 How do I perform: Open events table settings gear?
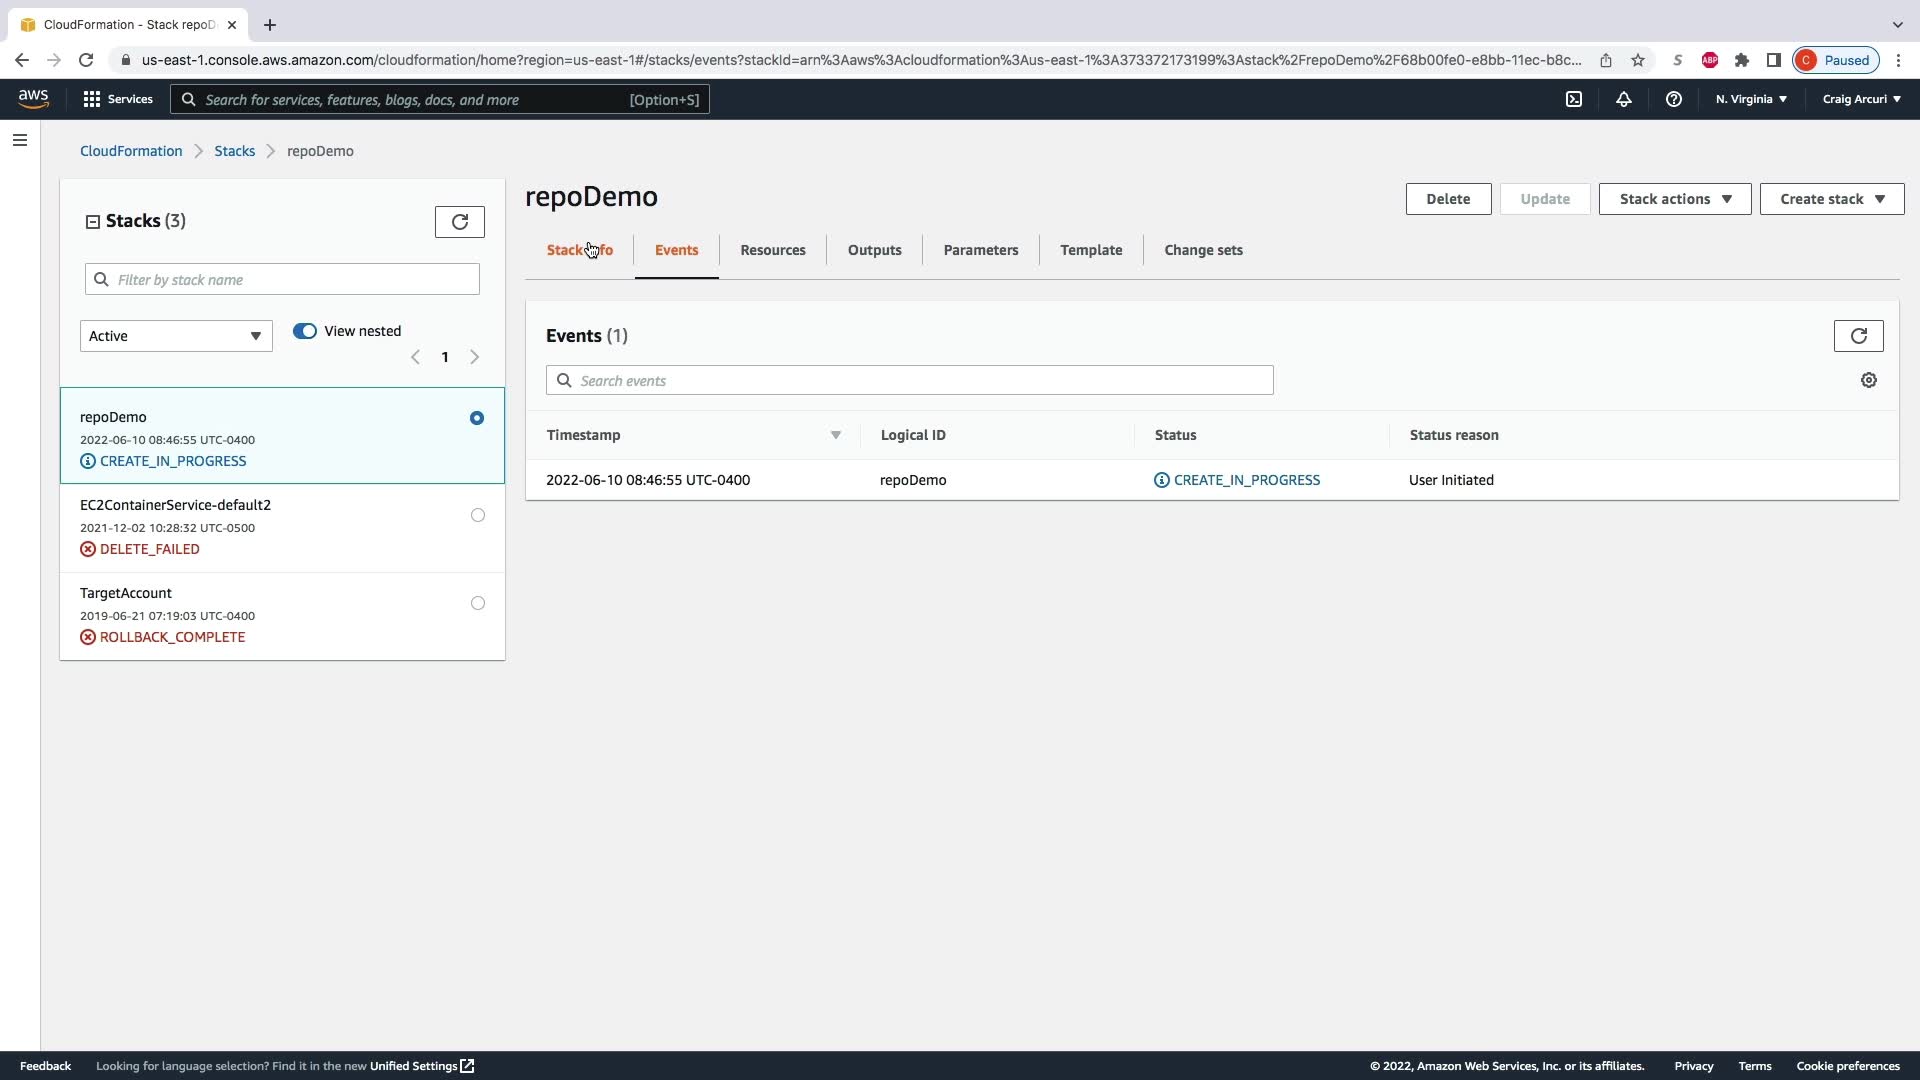[x=1868, y=380]
